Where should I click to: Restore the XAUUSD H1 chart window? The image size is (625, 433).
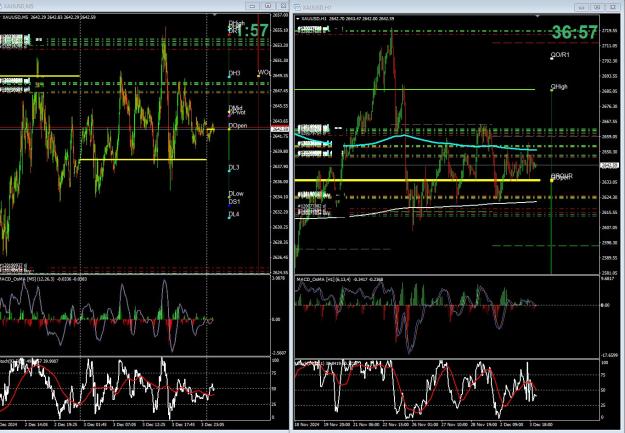click(597, 7)
